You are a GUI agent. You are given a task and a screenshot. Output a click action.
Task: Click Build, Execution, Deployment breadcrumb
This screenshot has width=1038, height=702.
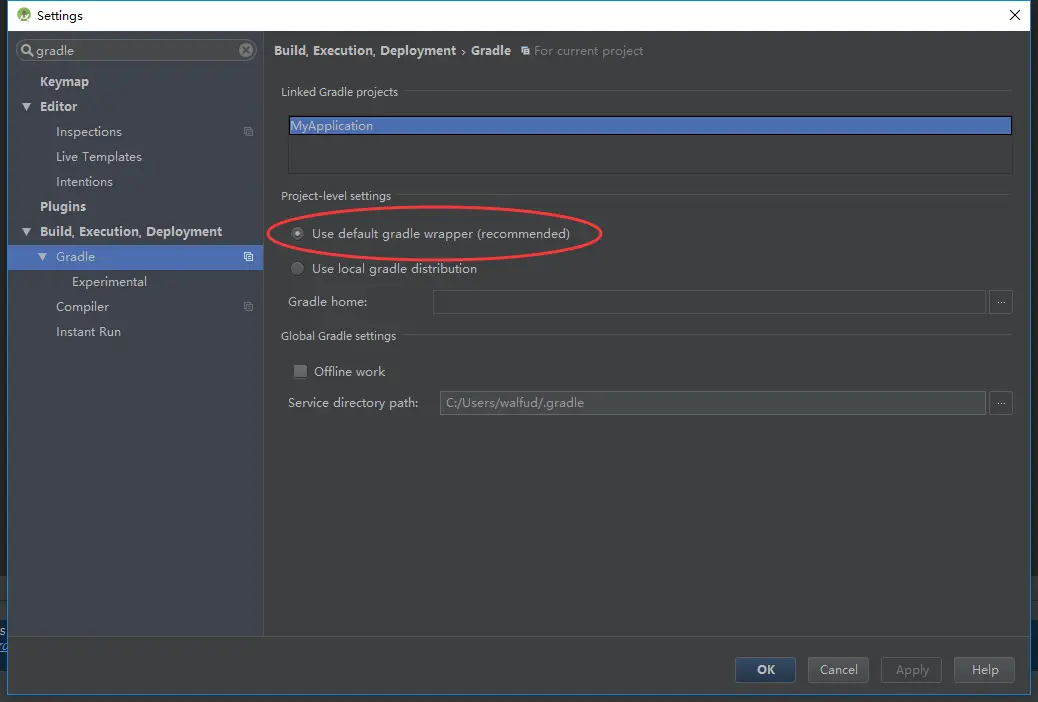coord(365,51)
